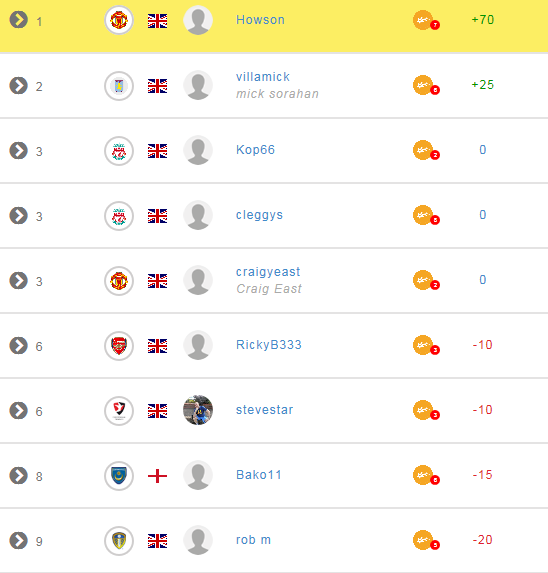This screenshot has width=548, height=573.
Task: Open the RickyB333 username link
Action: tap(269, 345)
